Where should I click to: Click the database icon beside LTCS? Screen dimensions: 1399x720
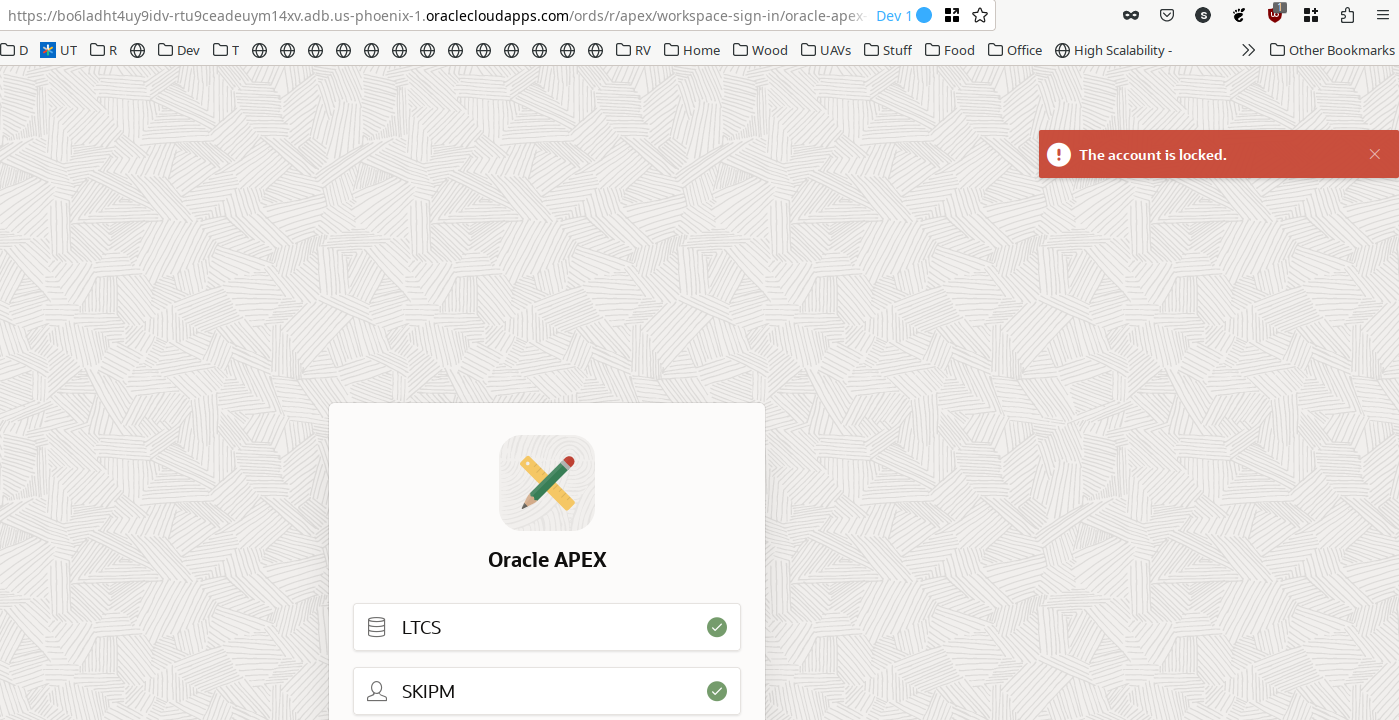click(377, 627)
